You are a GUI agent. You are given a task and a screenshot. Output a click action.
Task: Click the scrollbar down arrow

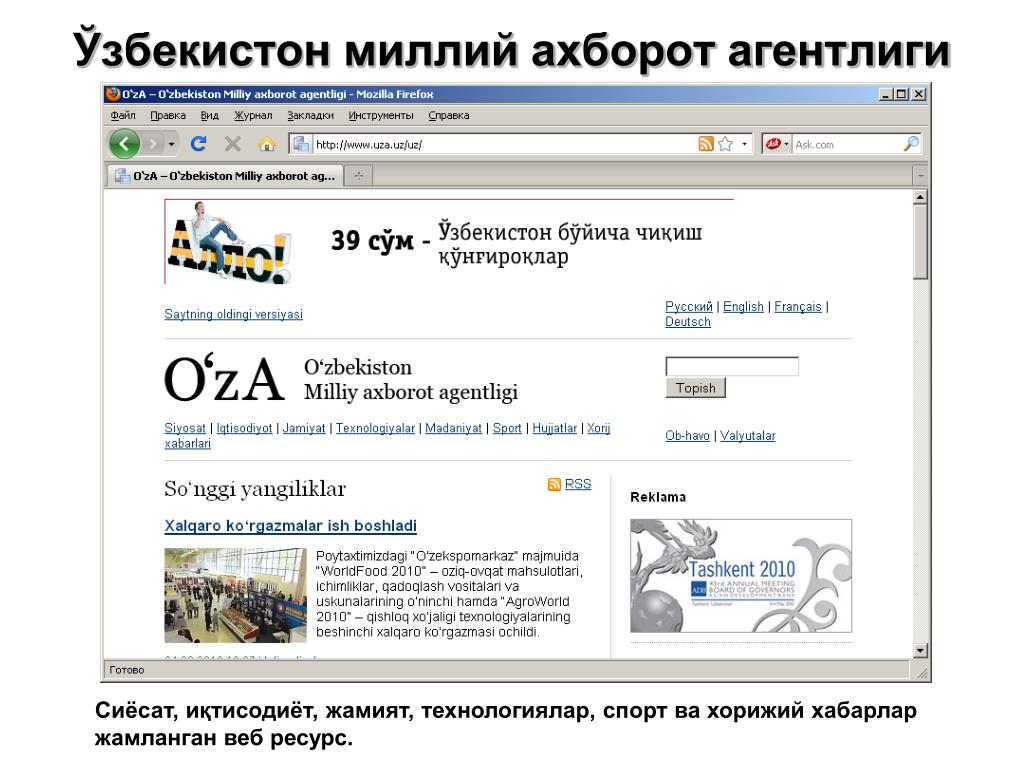(x=920, y=650)
